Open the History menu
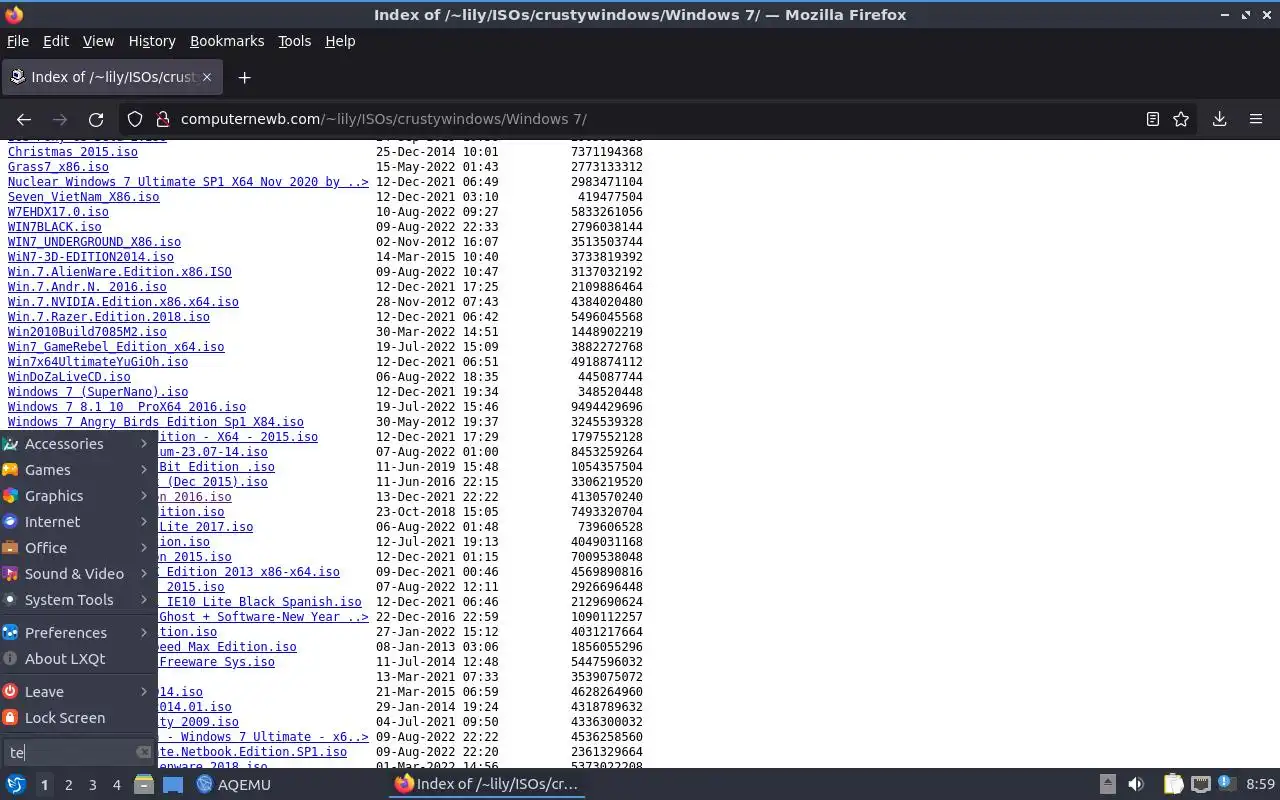 (152, 41)
